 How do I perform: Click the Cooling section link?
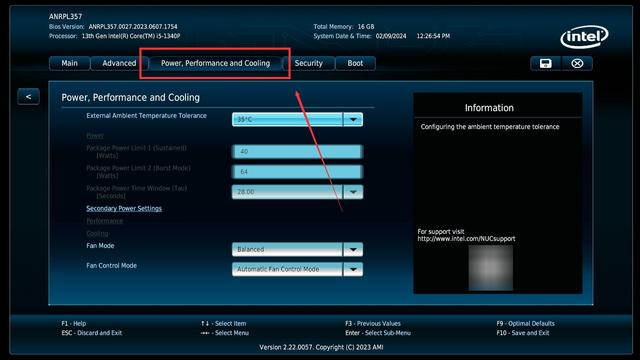[97, 233]
